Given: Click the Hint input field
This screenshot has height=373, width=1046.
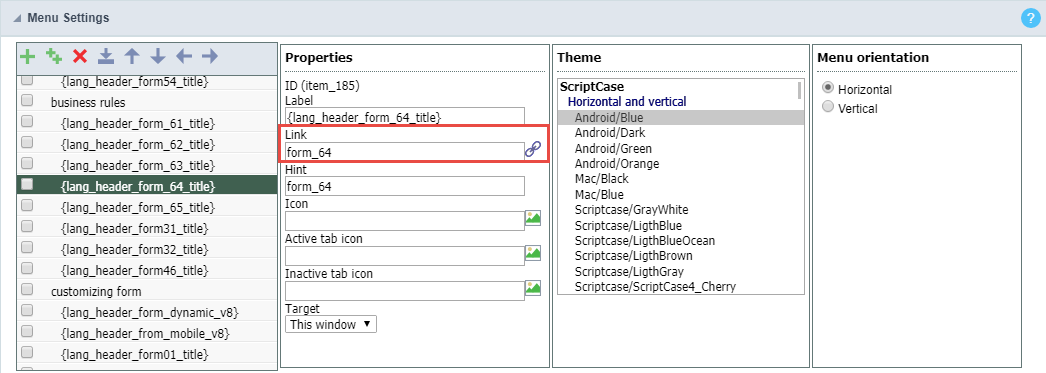Looking at the screenshot, I should tap(405, 186).
